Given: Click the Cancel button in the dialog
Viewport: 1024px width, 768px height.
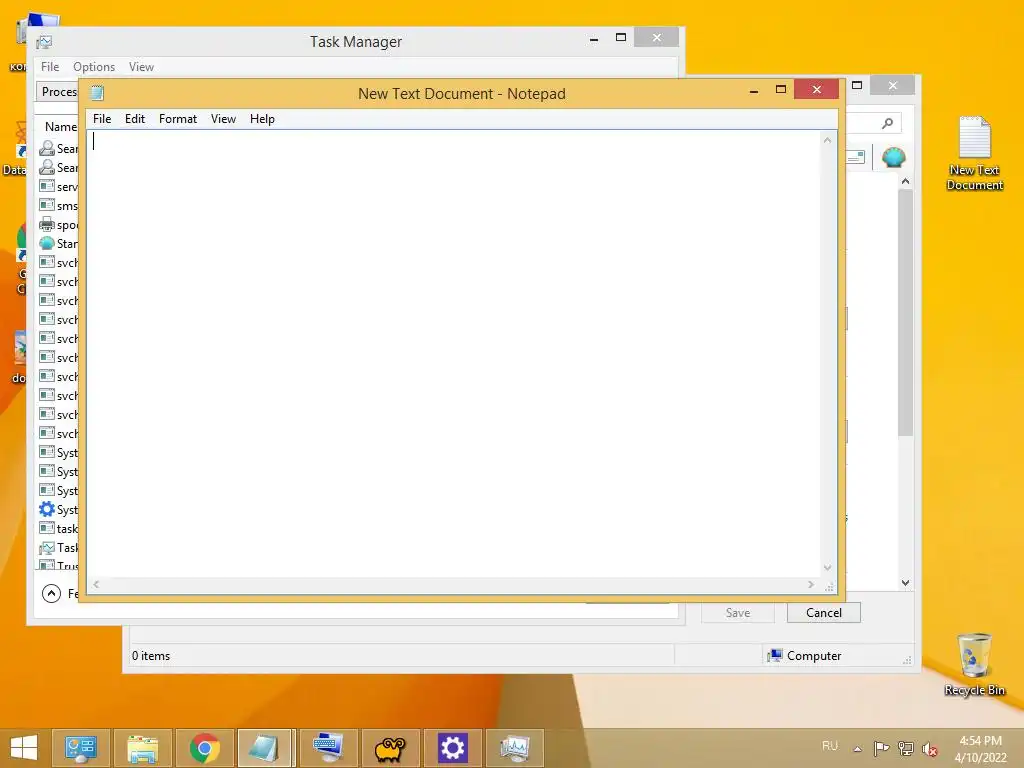Looking at the screenshot, I should click(x=824, y=613).
